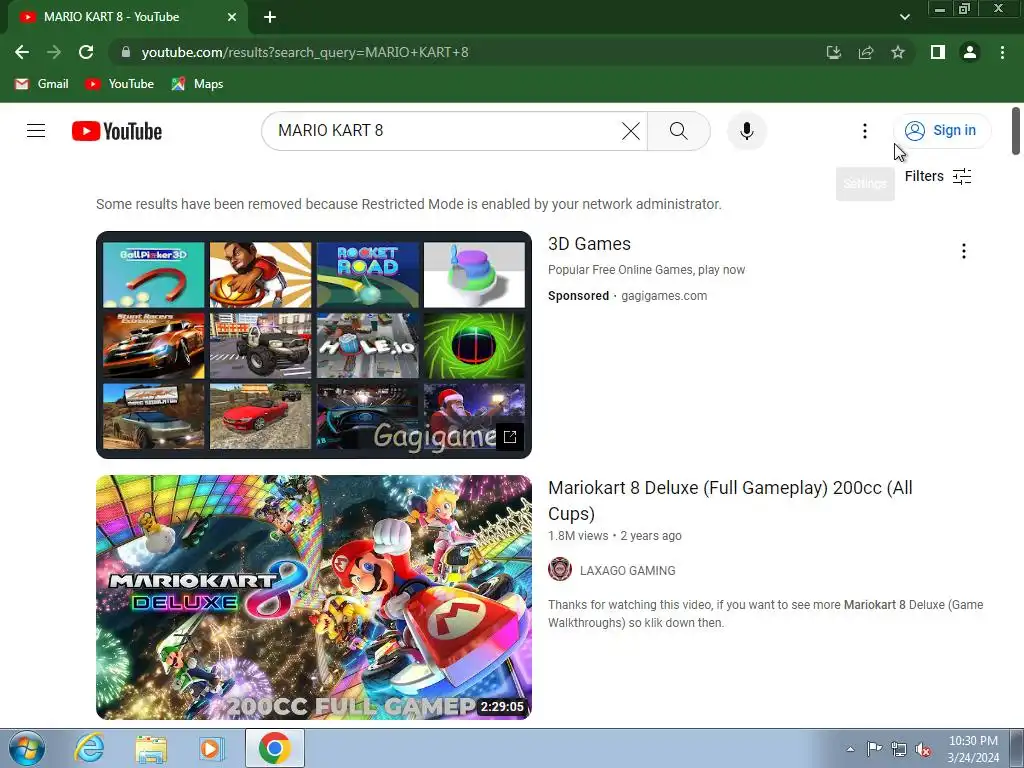Click the muted volume tray icon
Screen dimensions: 1024x768
[x=923, y=749]
